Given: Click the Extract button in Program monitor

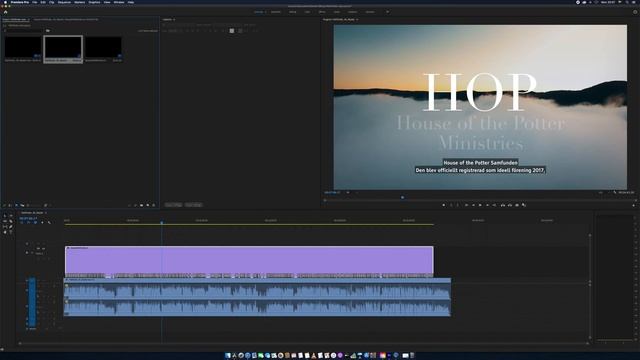Looking at the screenshot, I should coord(510,205).
